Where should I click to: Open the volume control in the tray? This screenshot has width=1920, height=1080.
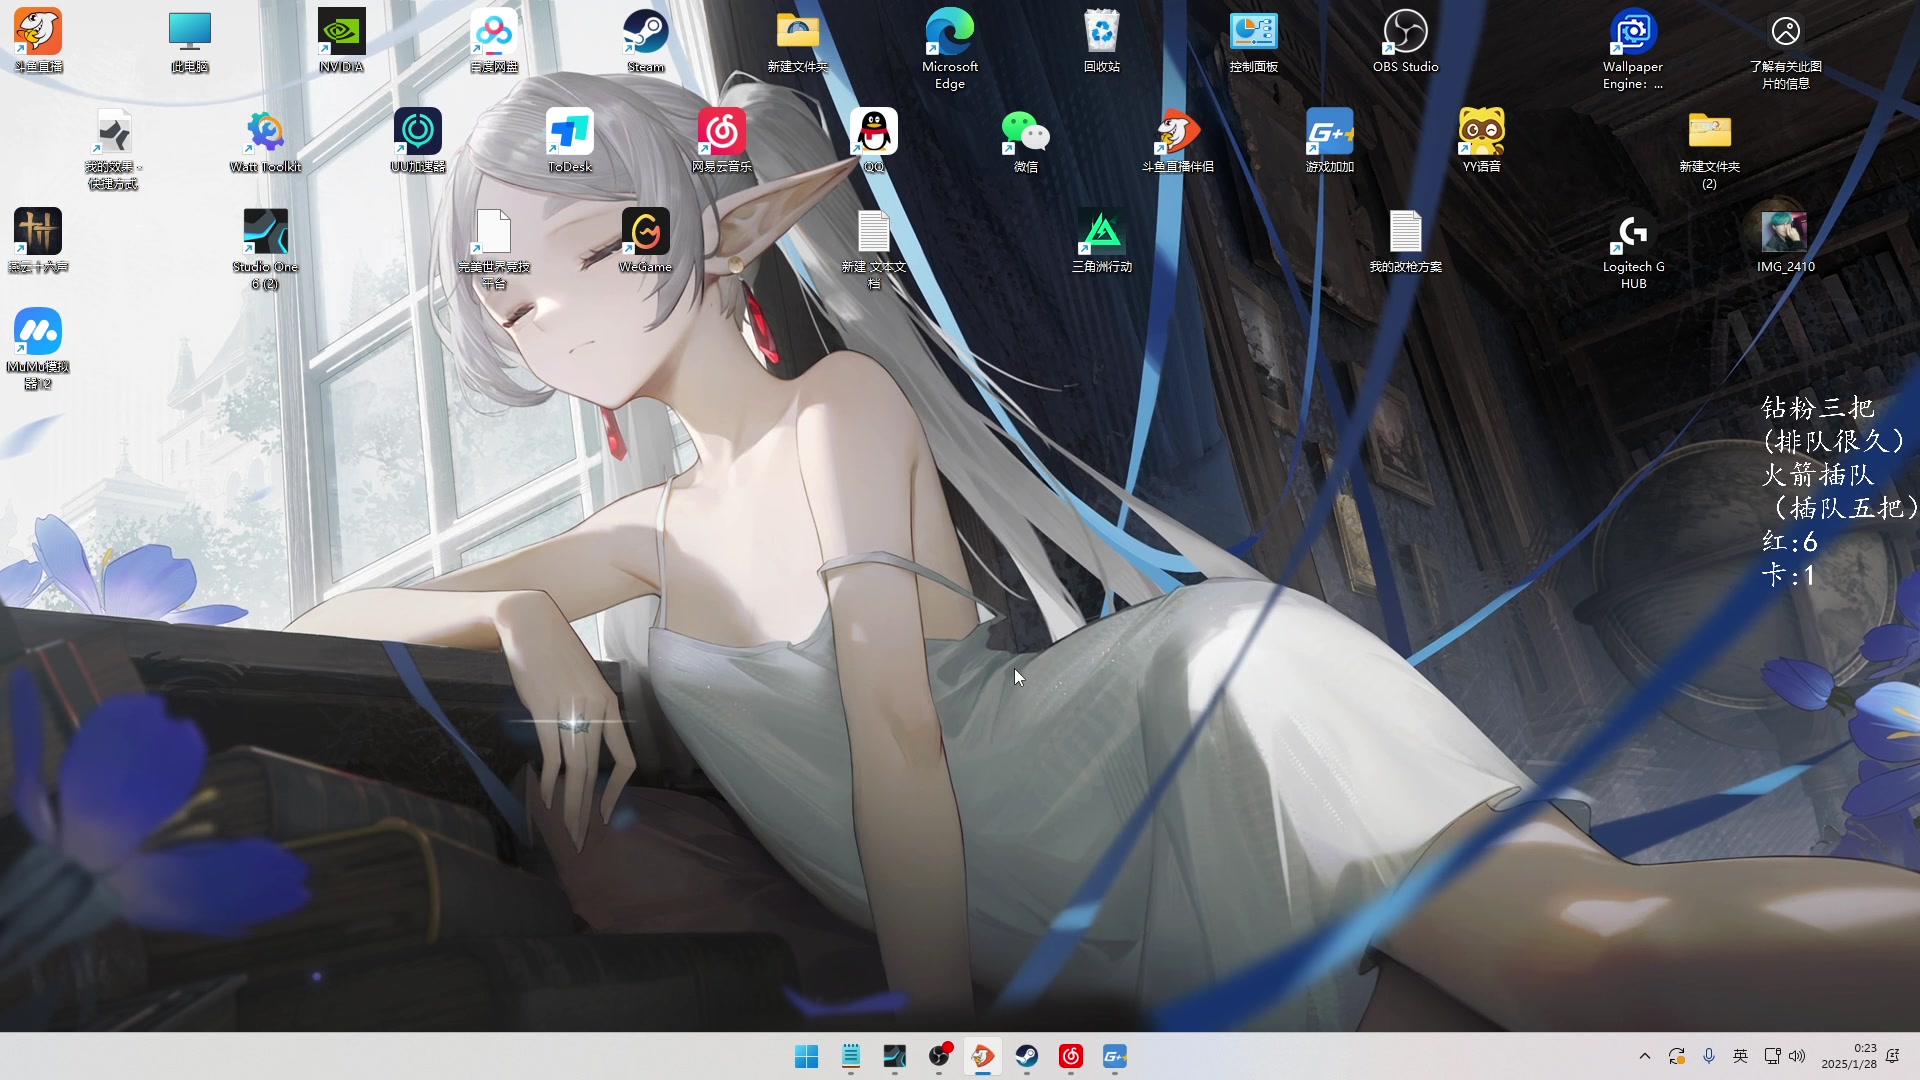pyautogui.click(x=1797, y=1056)
